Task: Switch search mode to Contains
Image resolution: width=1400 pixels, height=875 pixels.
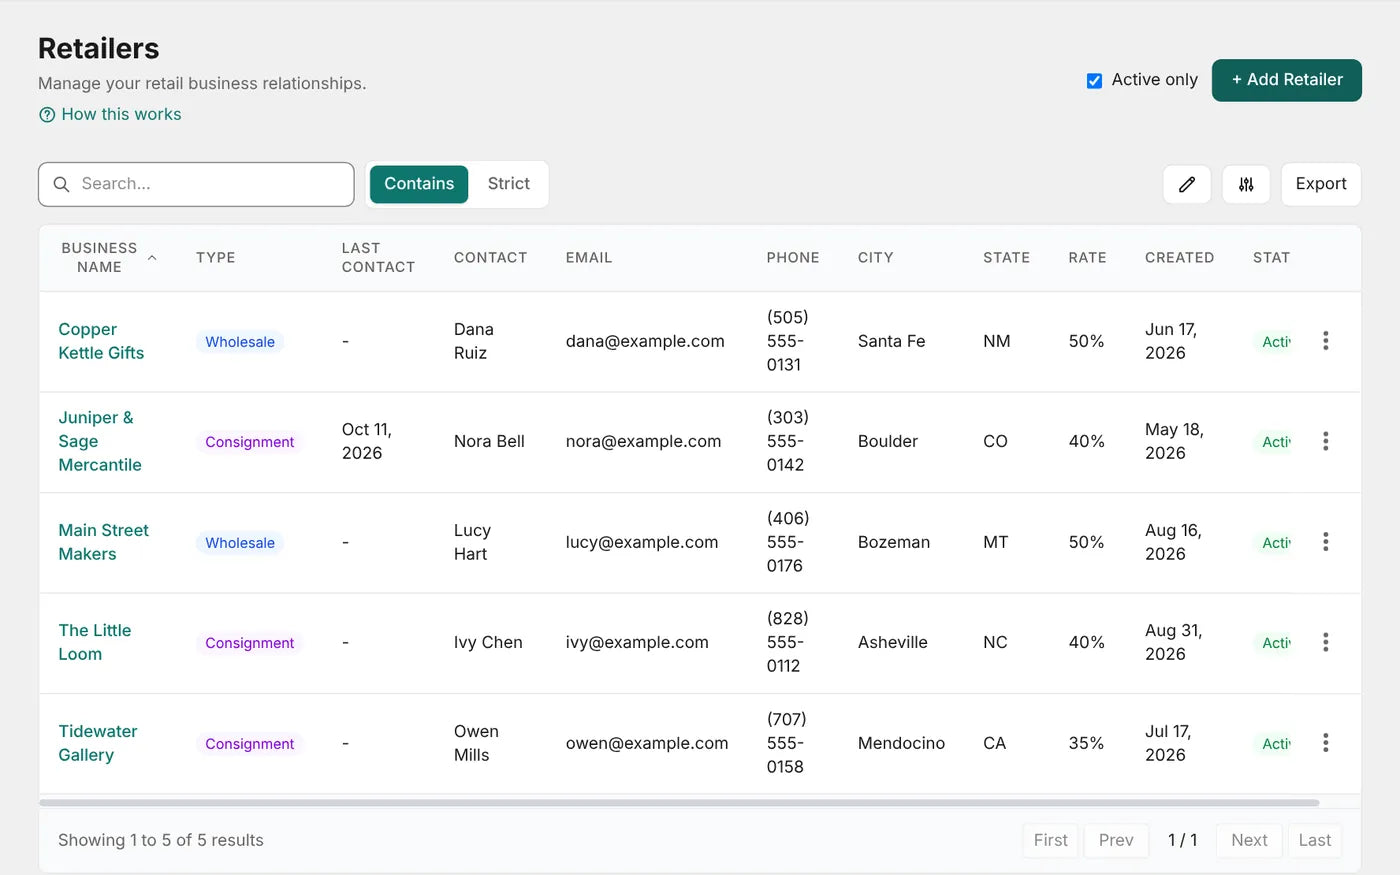Action: point(419,184)
